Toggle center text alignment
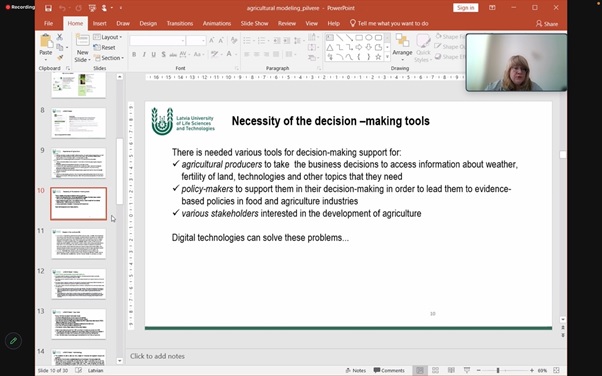This screenshot has width=602, height=376. pyautogui.click(x=256, y=55)
